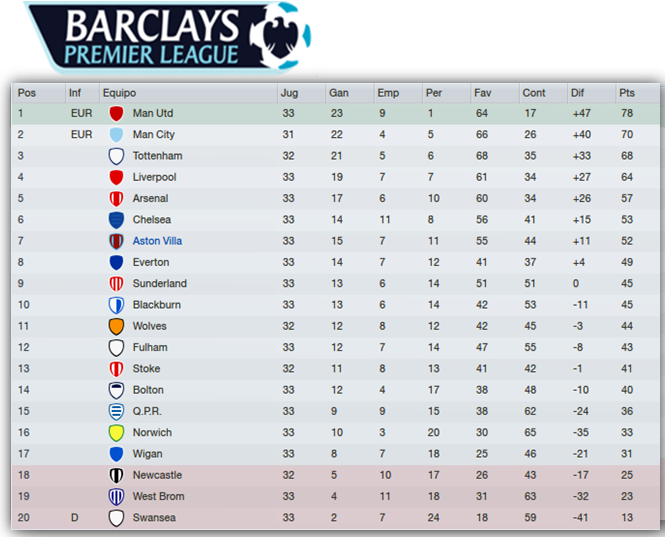
Task: Click the Q.P.R. blue hooped badge
Action: pos(116,411)
